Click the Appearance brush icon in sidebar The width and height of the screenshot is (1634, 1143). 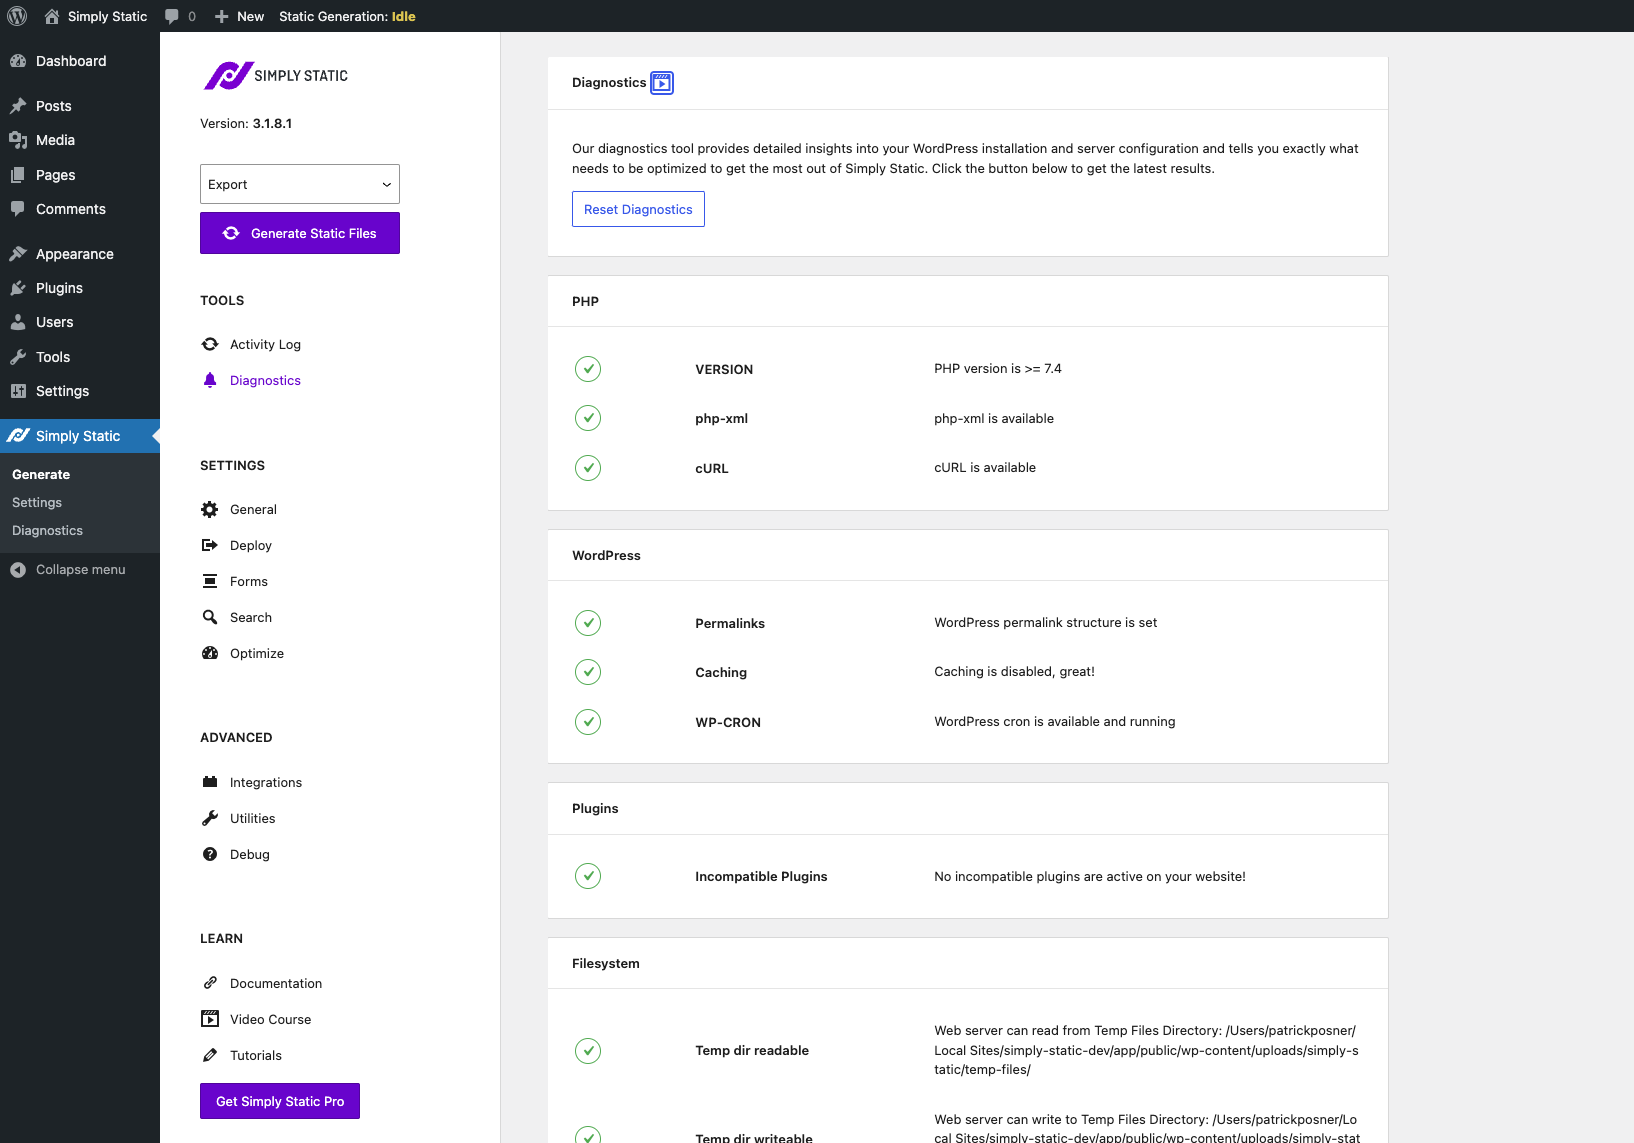pyautogui.click(x=18, y=254)
